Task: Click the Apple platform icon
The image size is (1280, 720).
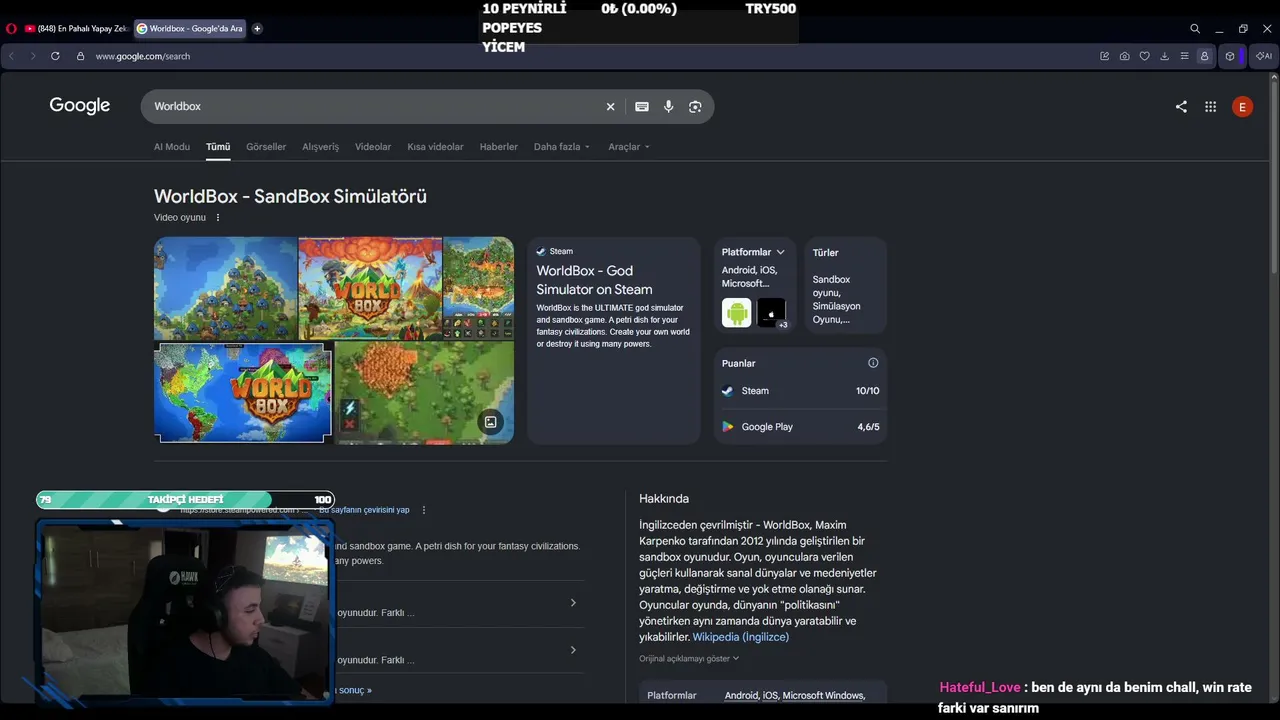Action: (771, 313)
